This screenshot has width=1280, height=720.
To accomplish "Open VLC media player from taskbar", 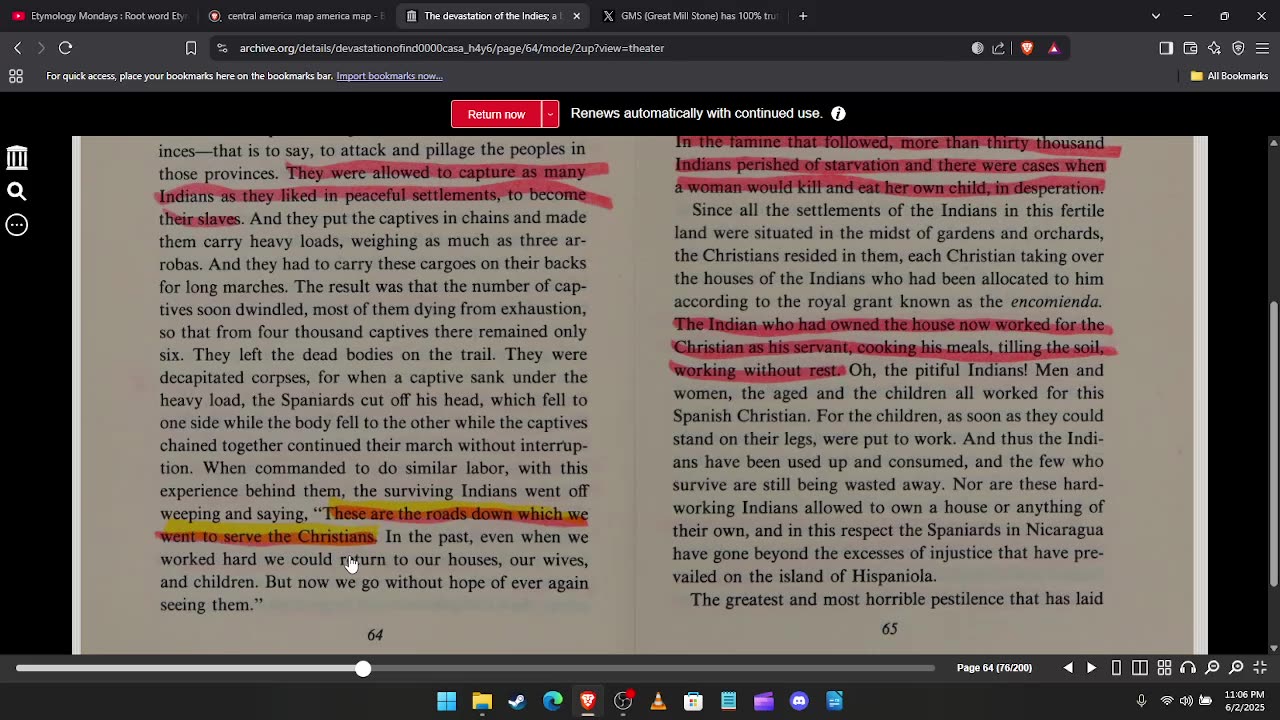I will click(658, 701).
